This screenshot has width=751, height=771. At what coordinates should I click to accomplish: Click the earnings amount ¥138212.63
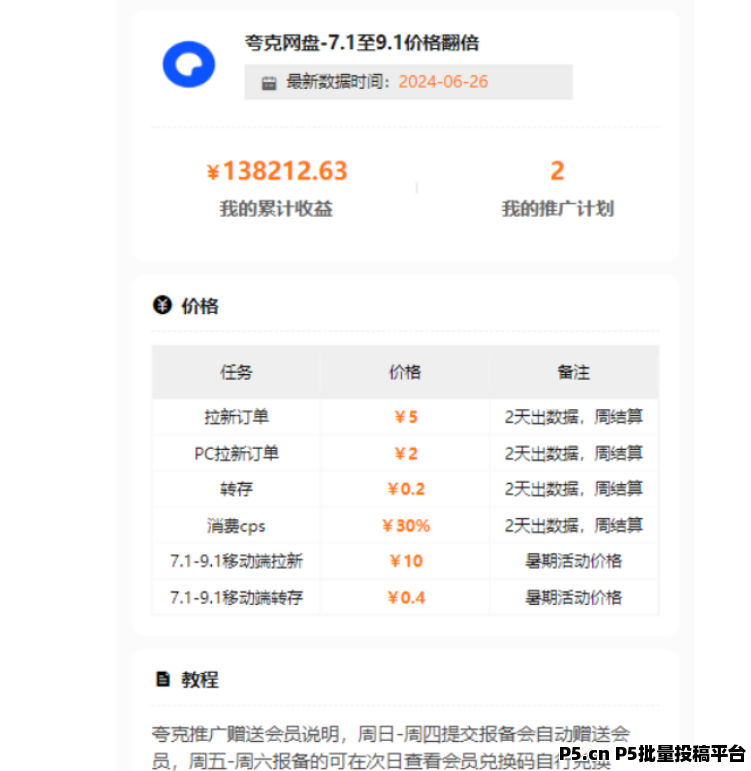(x=277, y=171)
